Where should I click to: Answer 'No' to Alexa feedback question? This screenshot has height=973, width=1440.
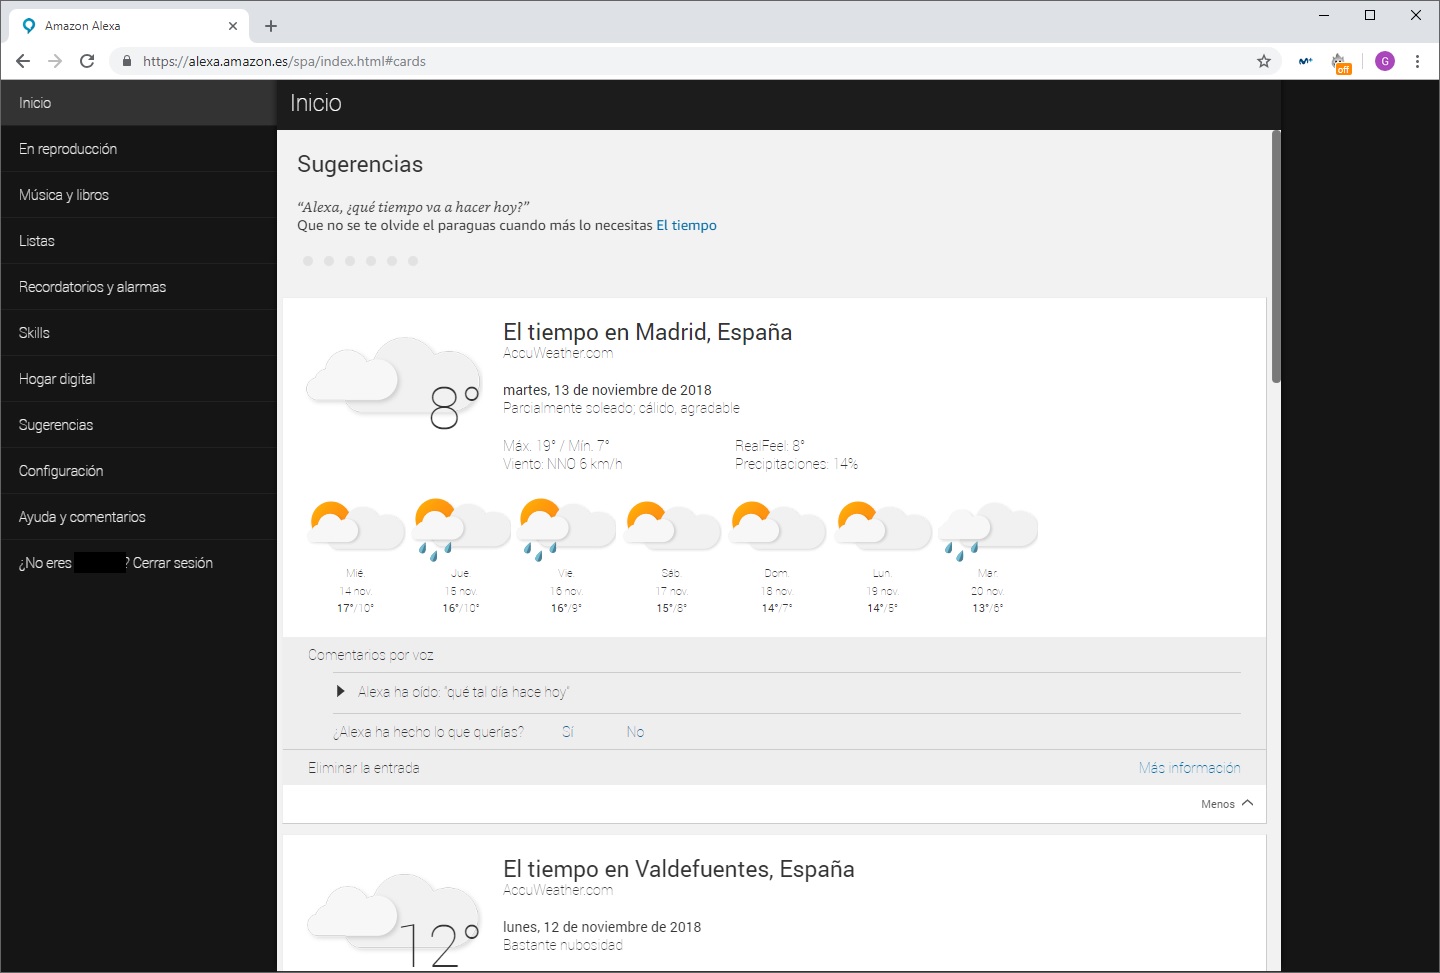point(635,732)
